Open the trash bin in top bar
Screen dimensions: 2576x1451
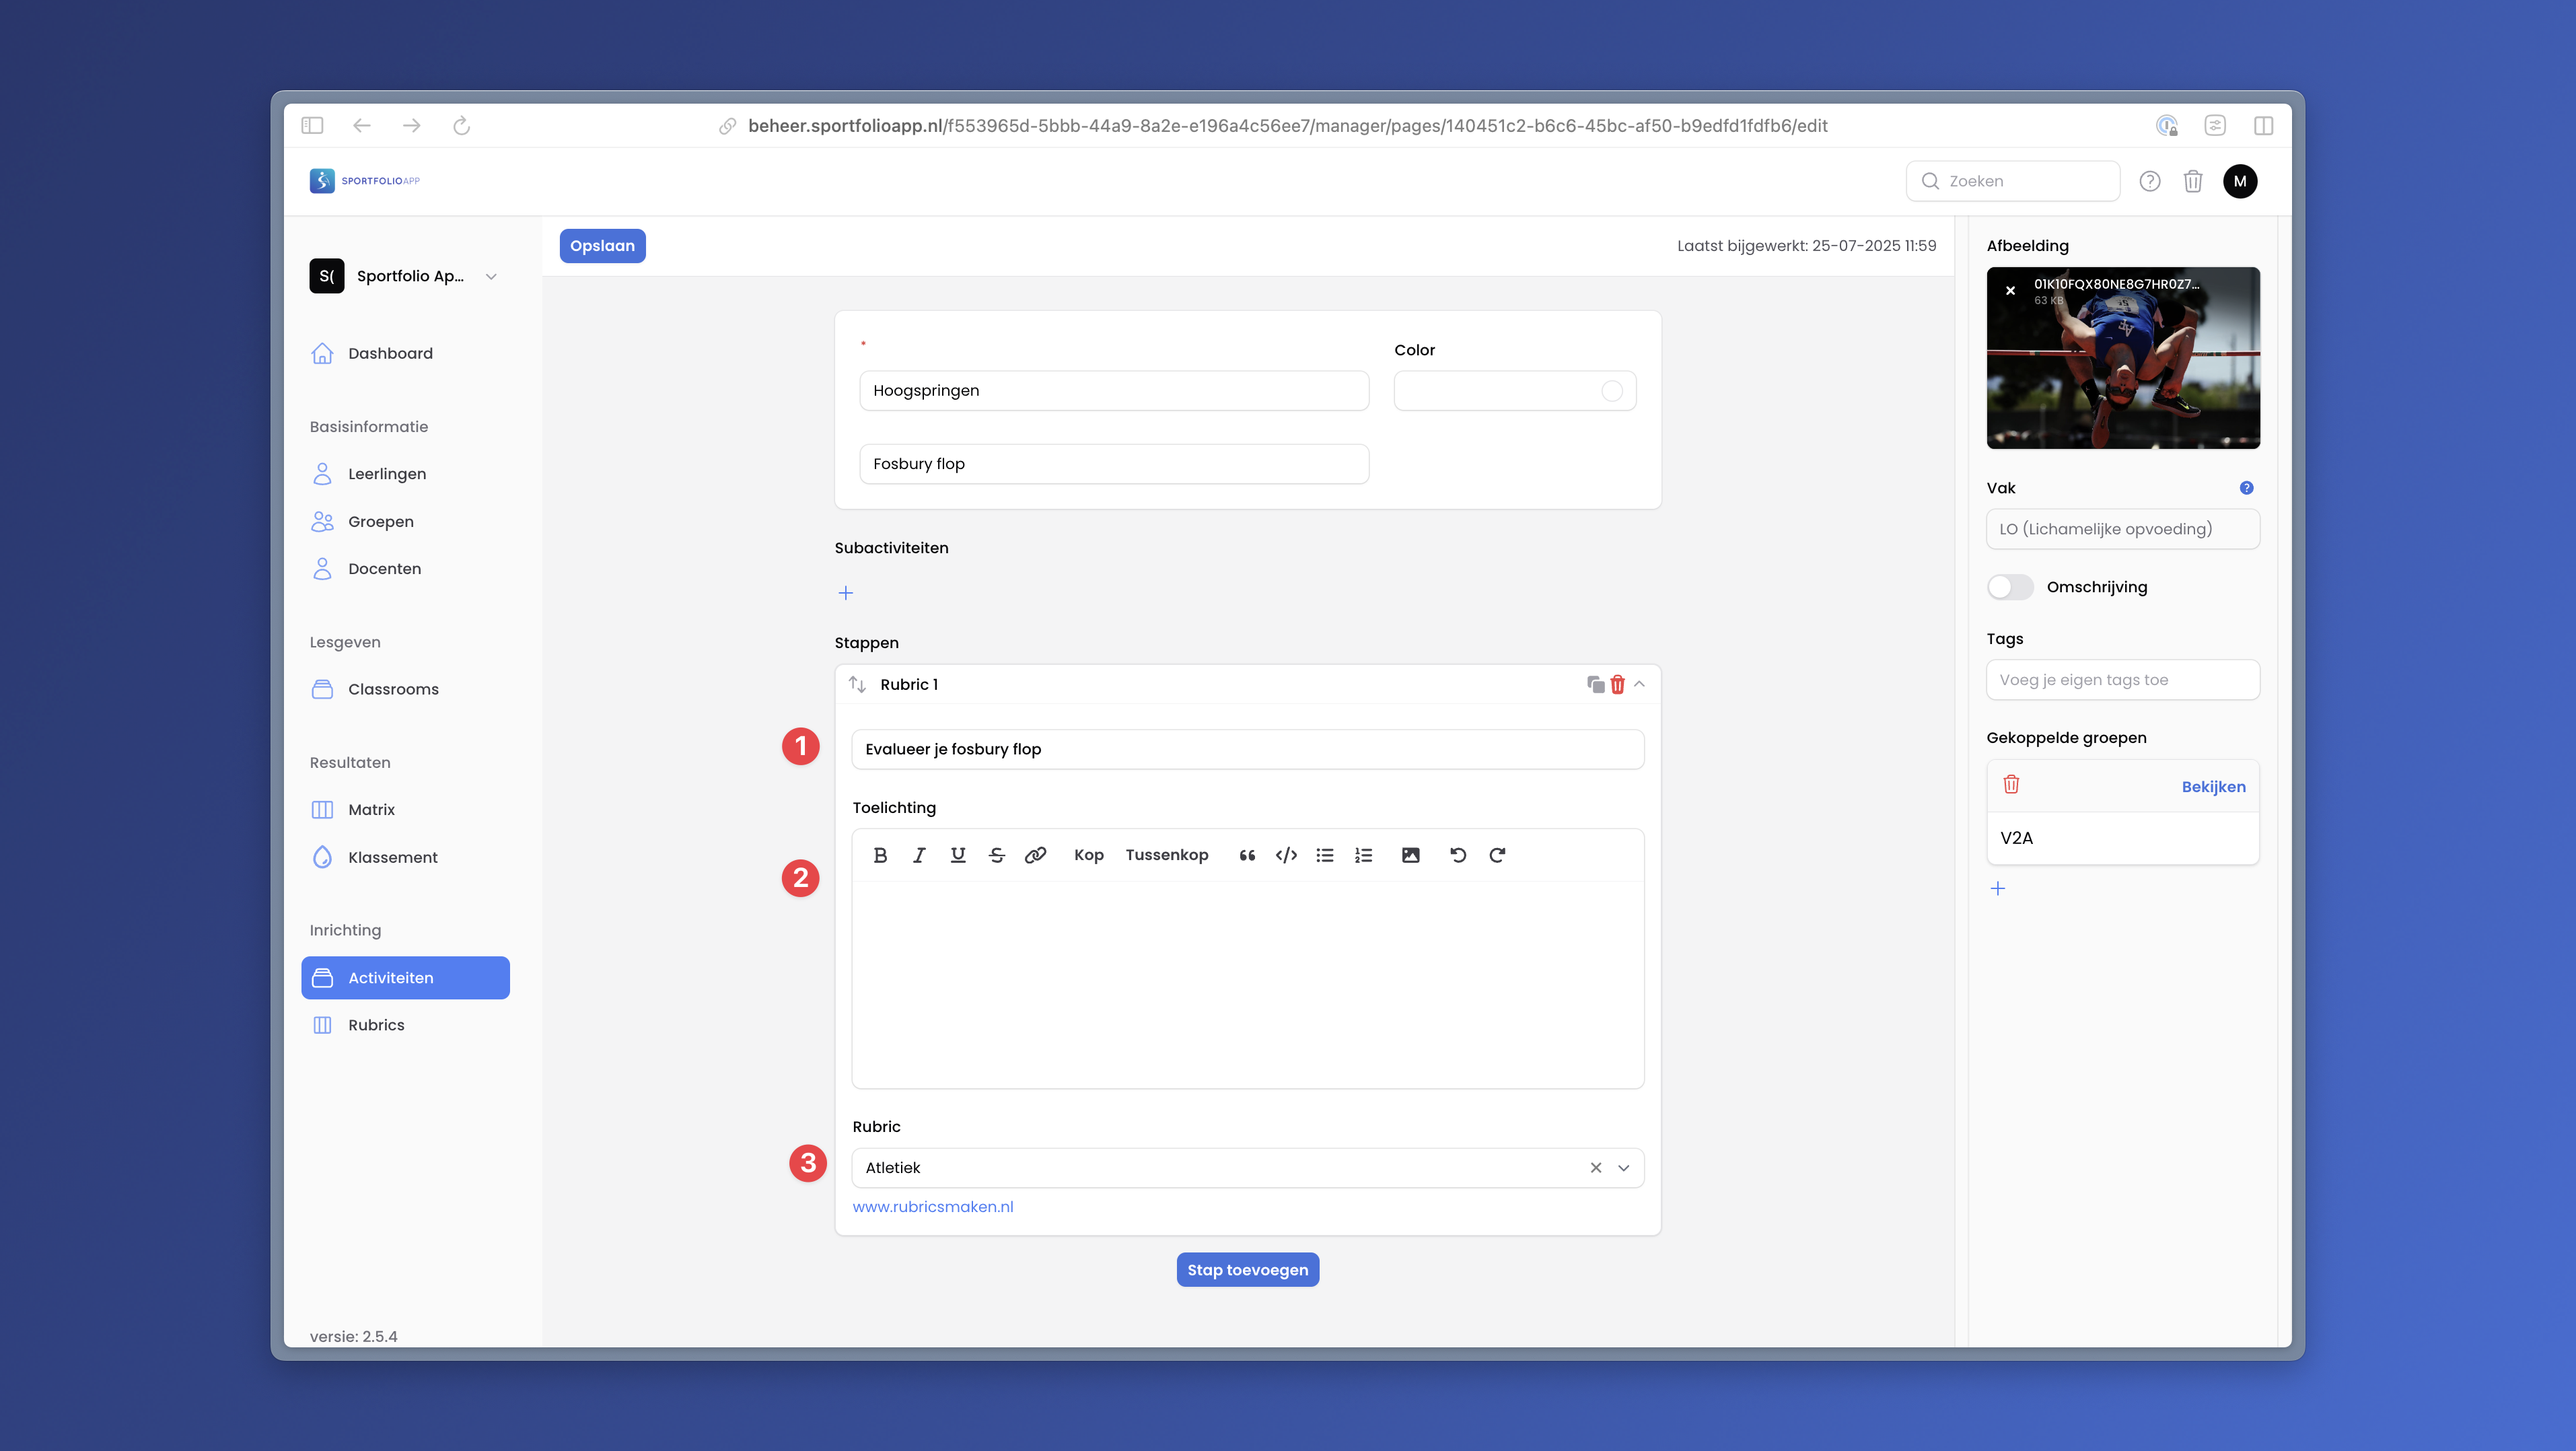(x=2192, y=181)
